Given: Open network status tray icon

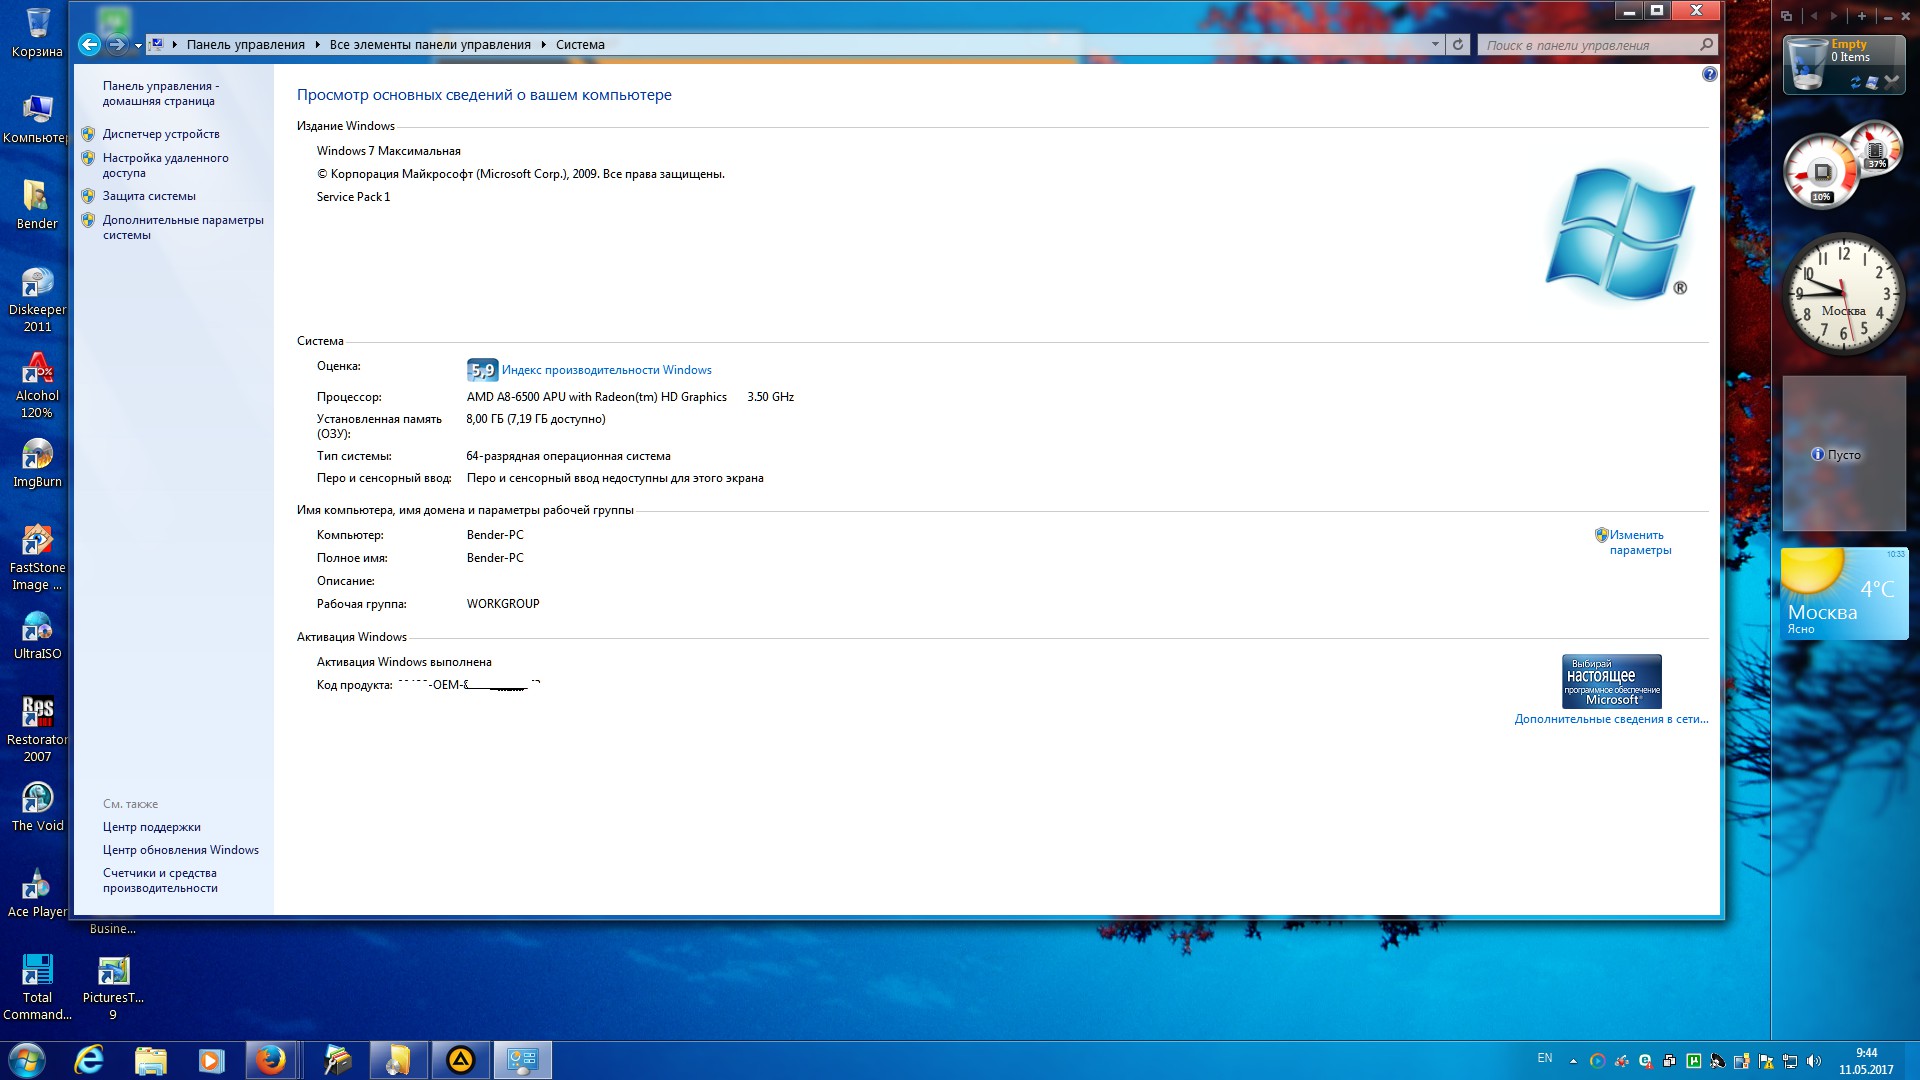Looking at the screenshot, I should click(x=1790, y=1061).
